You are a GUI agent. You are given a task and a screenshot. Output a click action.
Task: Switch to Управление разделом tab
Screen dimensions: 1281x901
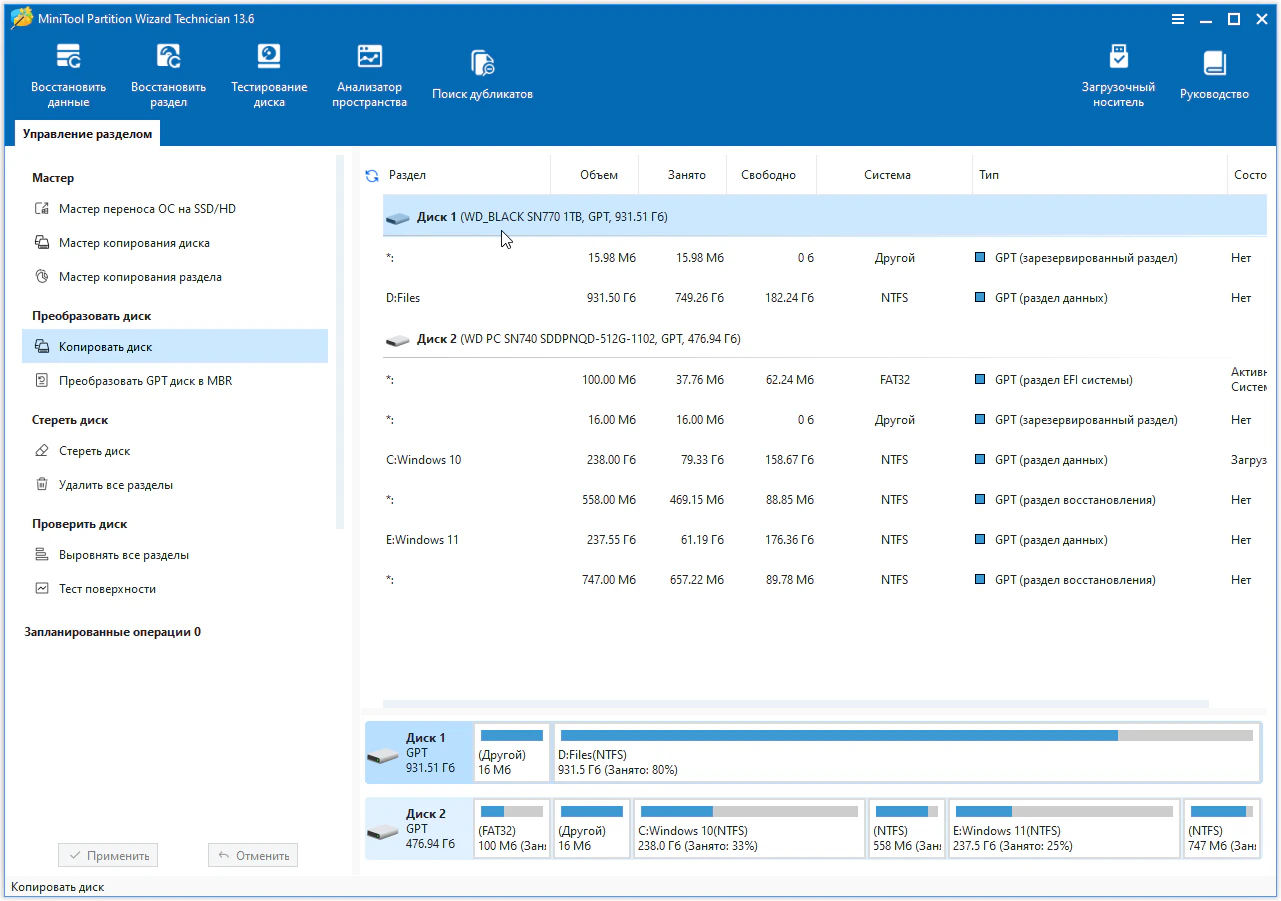(88, 134)
